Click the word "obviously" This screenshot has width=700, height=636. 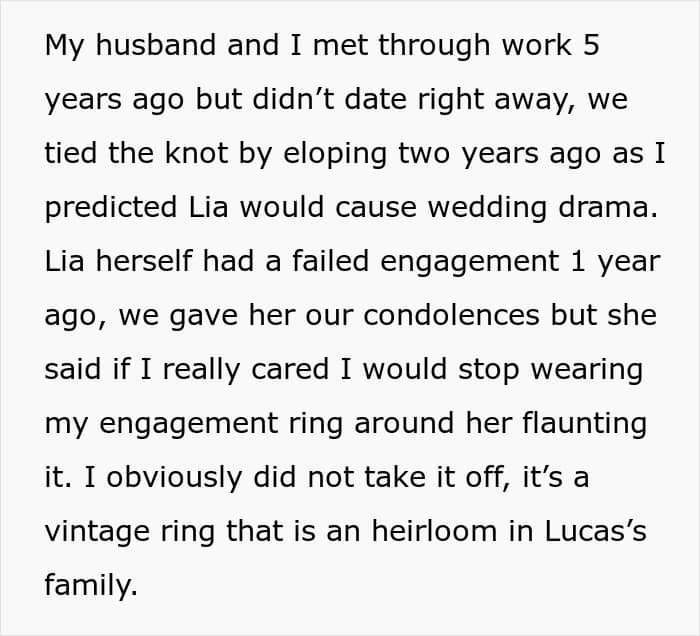click(x=174, y=478)
